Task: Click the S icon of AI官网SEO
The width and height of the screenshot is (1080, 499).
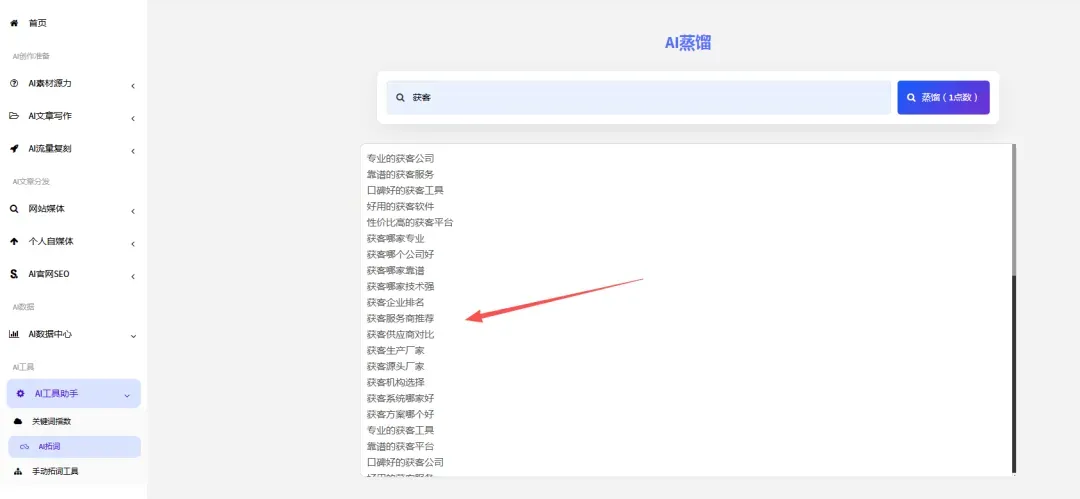Action: [x=14, y=274]
